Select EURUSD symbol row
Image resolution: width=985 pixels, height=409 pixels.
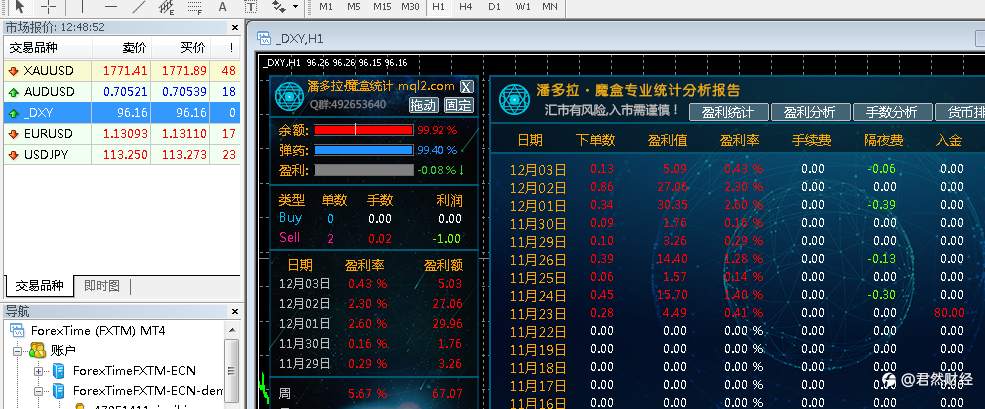click(122, 134)
